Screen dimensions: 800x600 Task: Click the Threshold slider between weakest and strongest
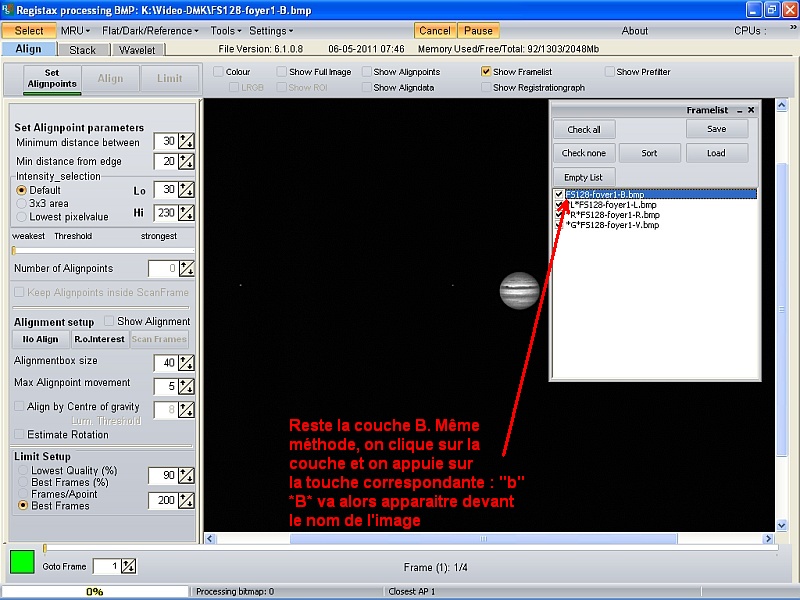[x=100, y=248]
